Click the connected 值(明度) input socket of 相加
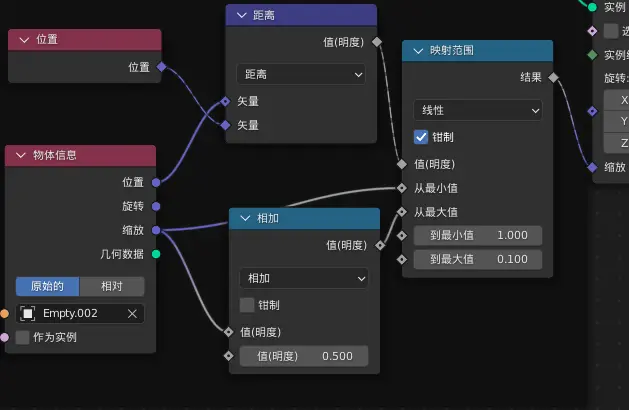Image resolution: width=629 pixels, height=410 pixels. (229, 332)
